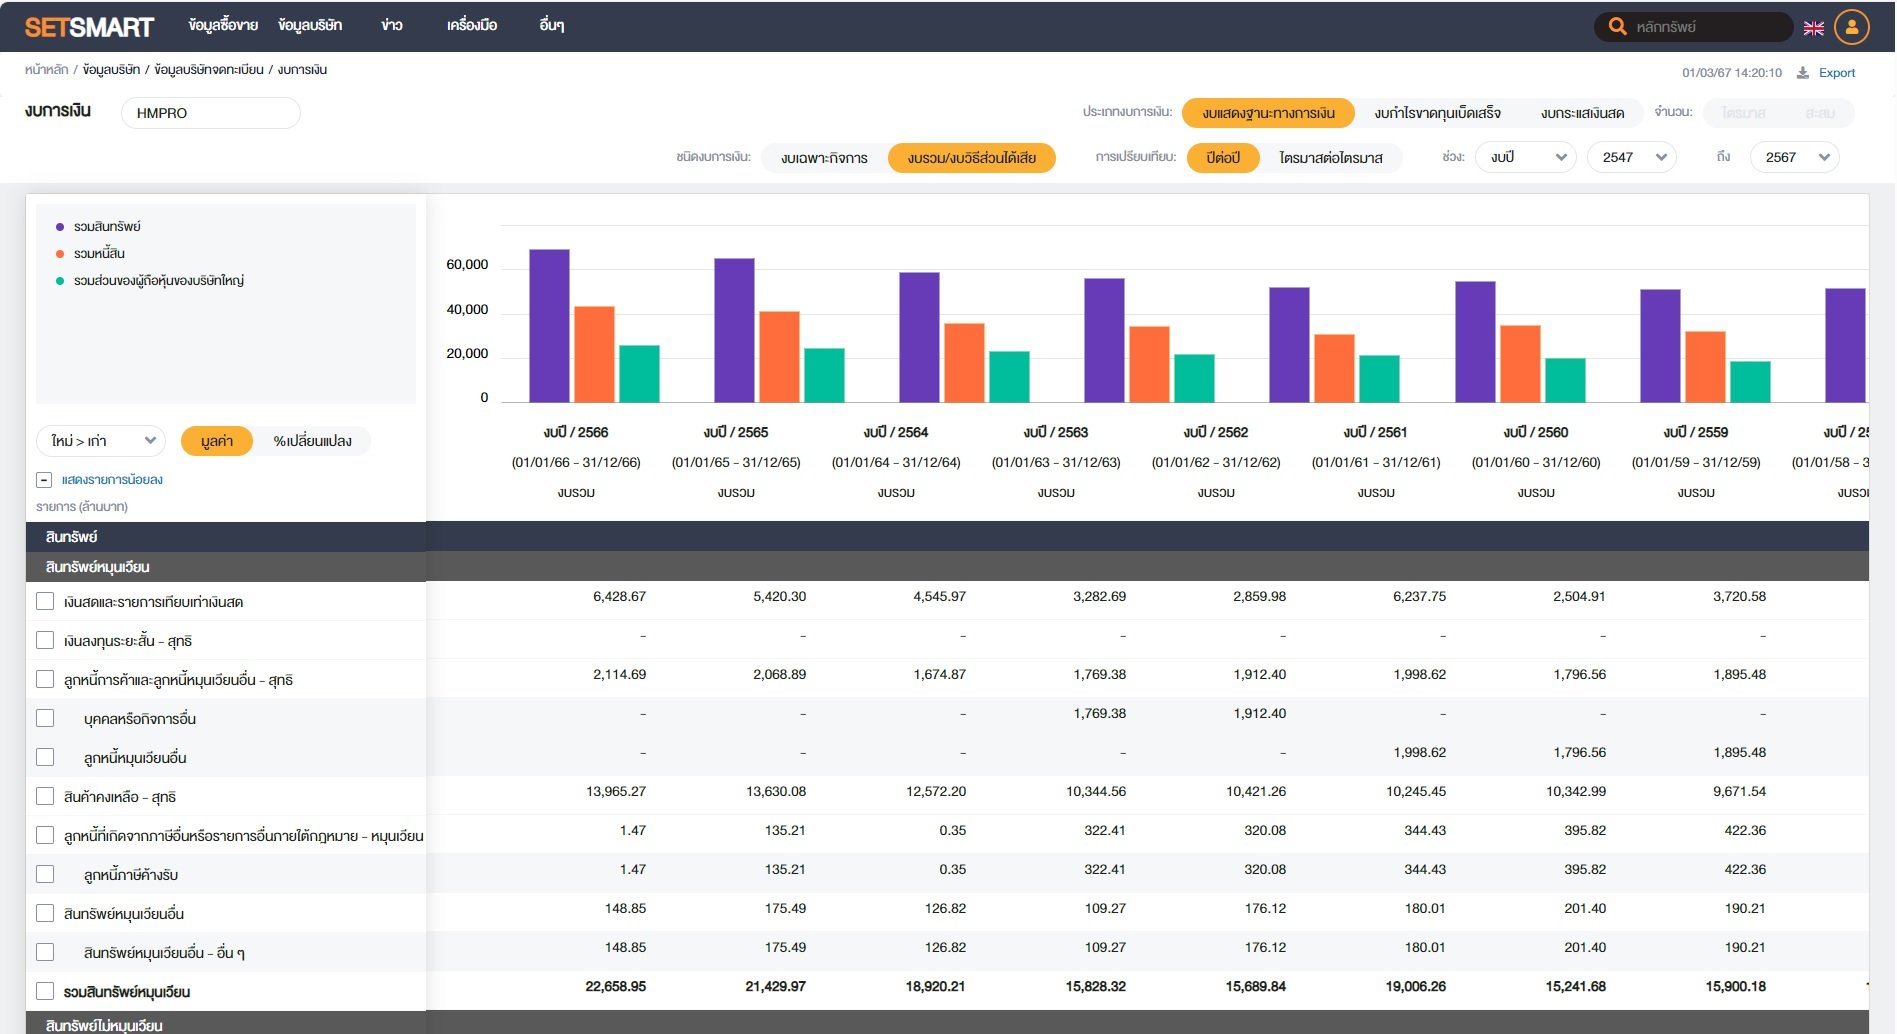The image size is (1897, 1034).
Task: Toggle the orange รวมหนี้สิน legend dot
Action: click(x=60, y=254)
